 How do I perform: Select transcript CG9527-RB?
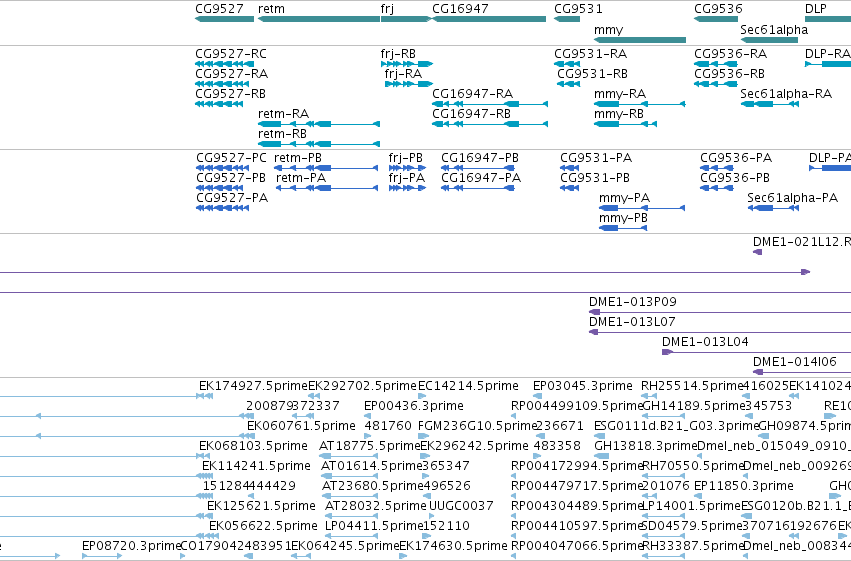click(219, 104)
